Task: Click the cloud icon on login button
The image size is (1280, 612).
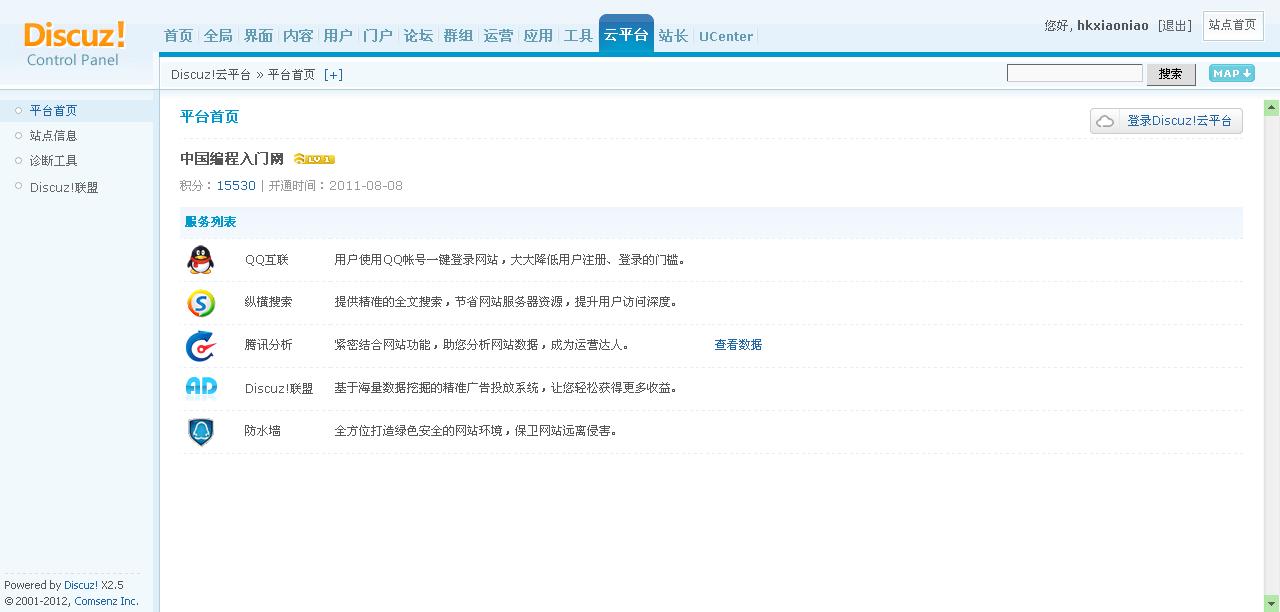Action: click(1105, 121)
